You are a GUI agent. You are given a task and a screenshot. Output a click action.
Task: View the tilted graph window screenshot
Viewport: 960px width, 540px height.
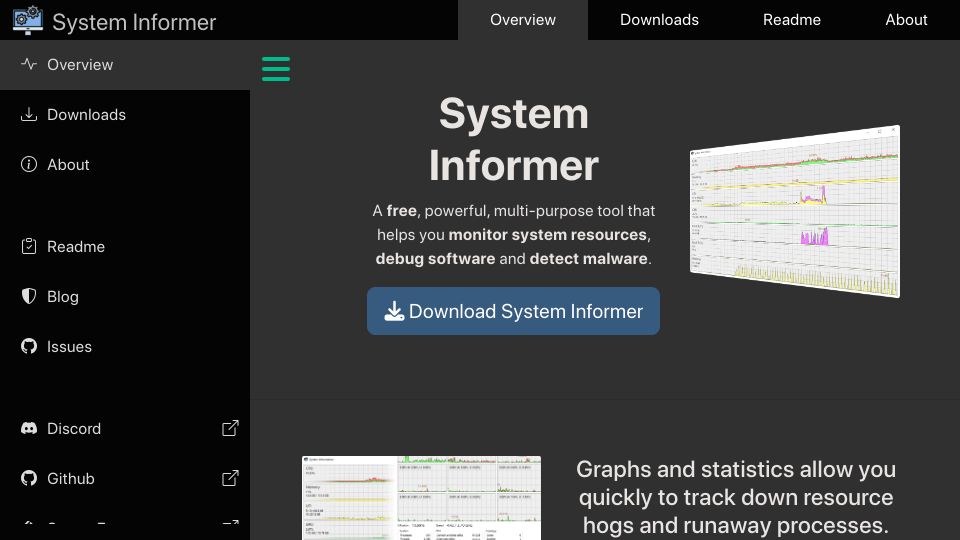pyautogui.click(x=795, y=211)
